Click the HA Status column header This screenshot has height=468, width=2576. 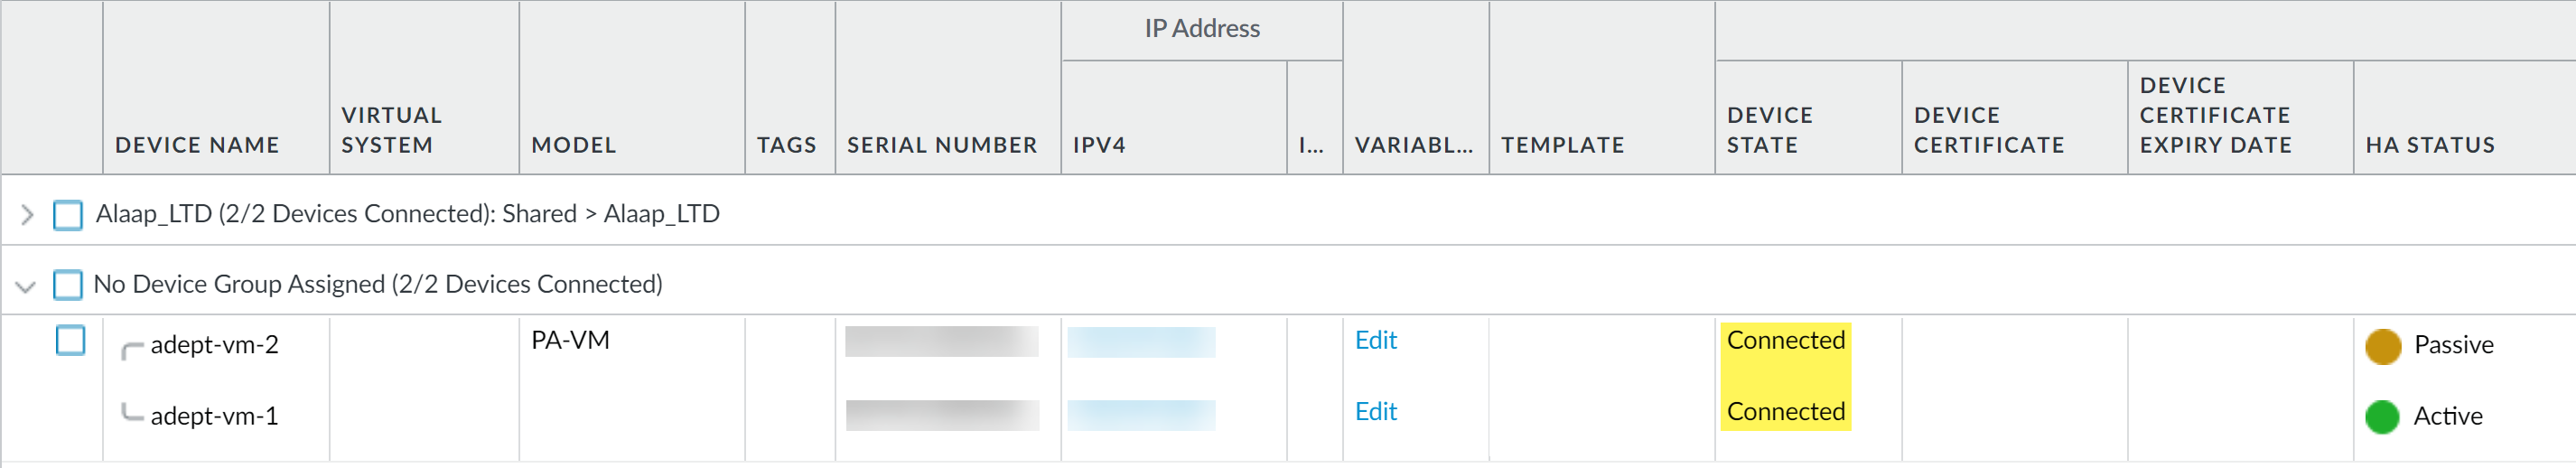[2429, 145]
